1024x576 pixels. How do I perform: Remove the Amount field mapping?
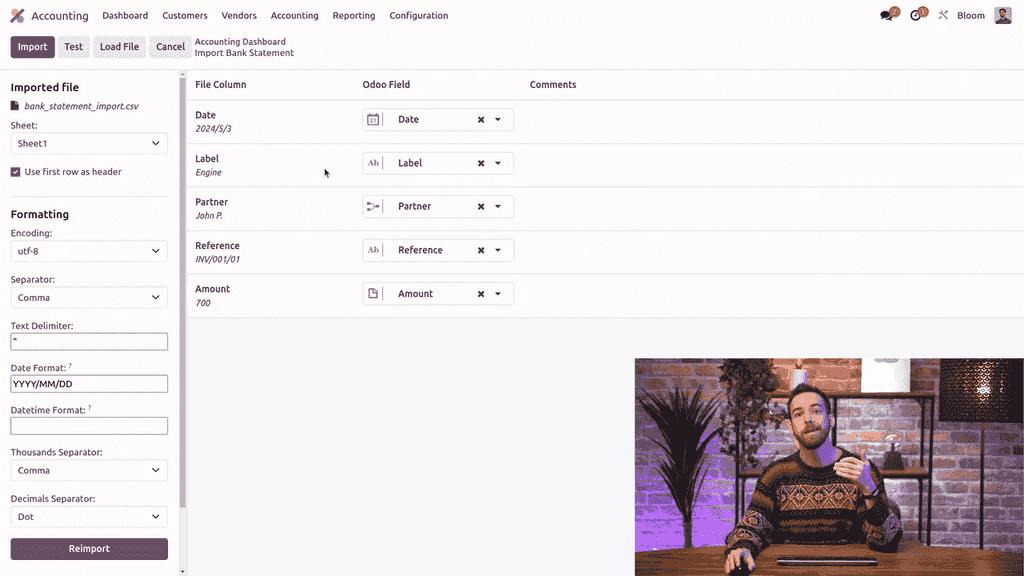pos(481,294)
